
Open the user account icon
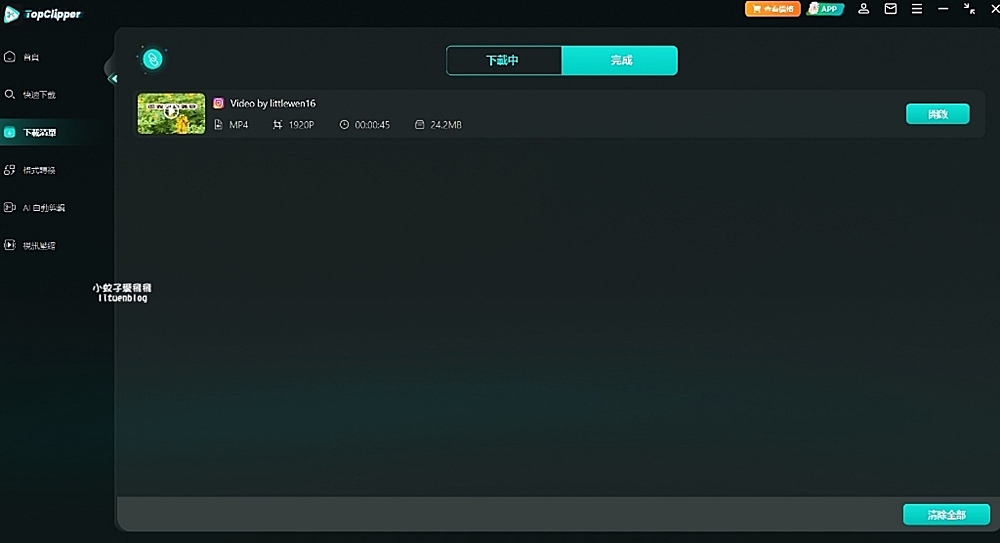(864, 9)
